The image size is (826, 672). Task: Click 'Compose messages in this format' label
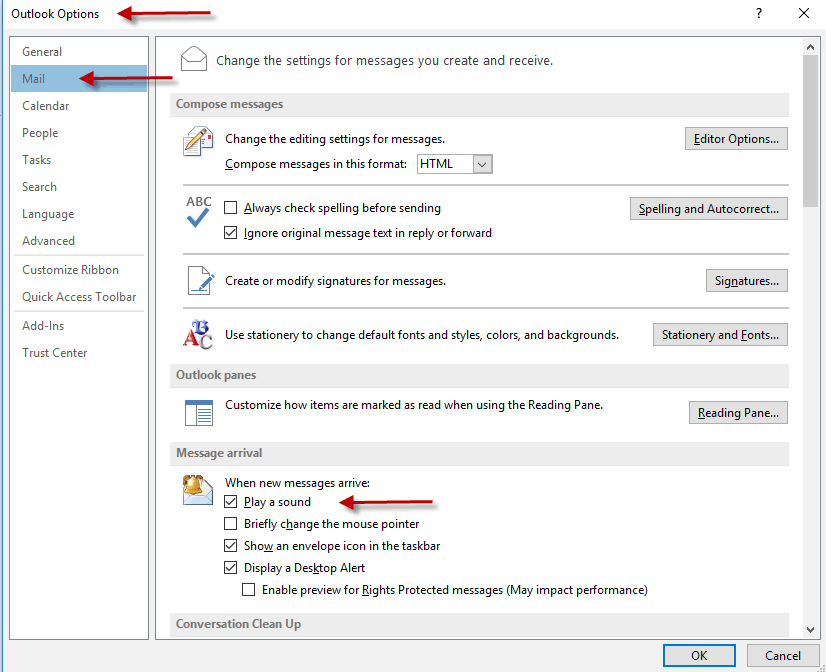tap(316, 164)
